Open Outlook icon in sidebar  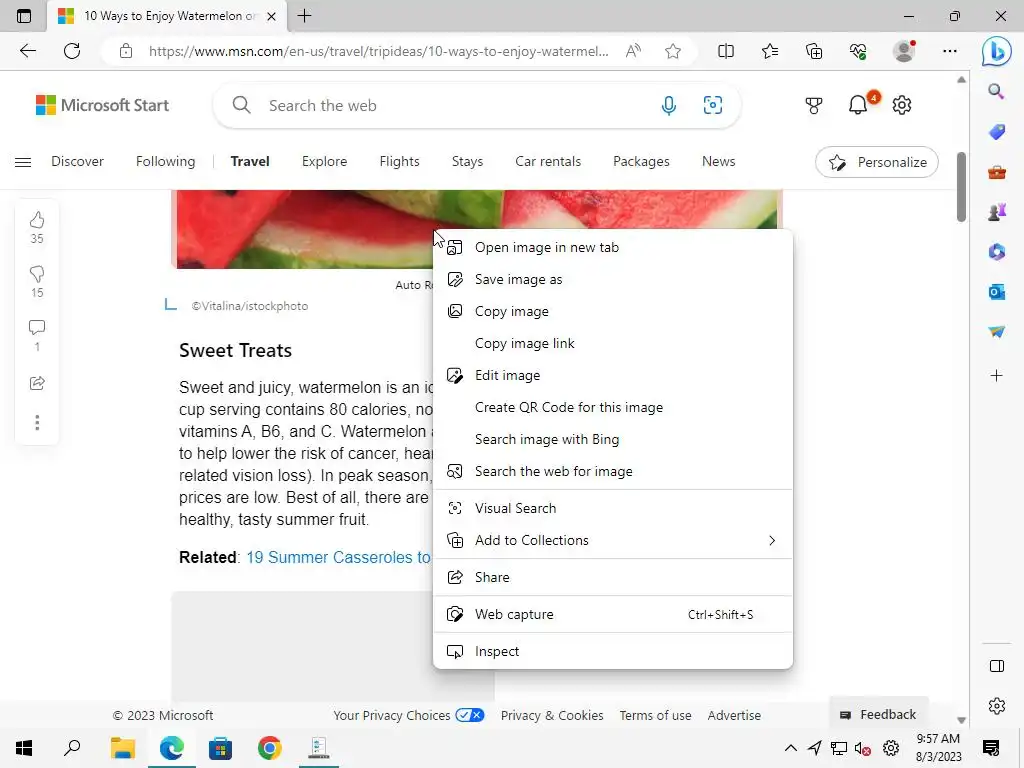996,292
